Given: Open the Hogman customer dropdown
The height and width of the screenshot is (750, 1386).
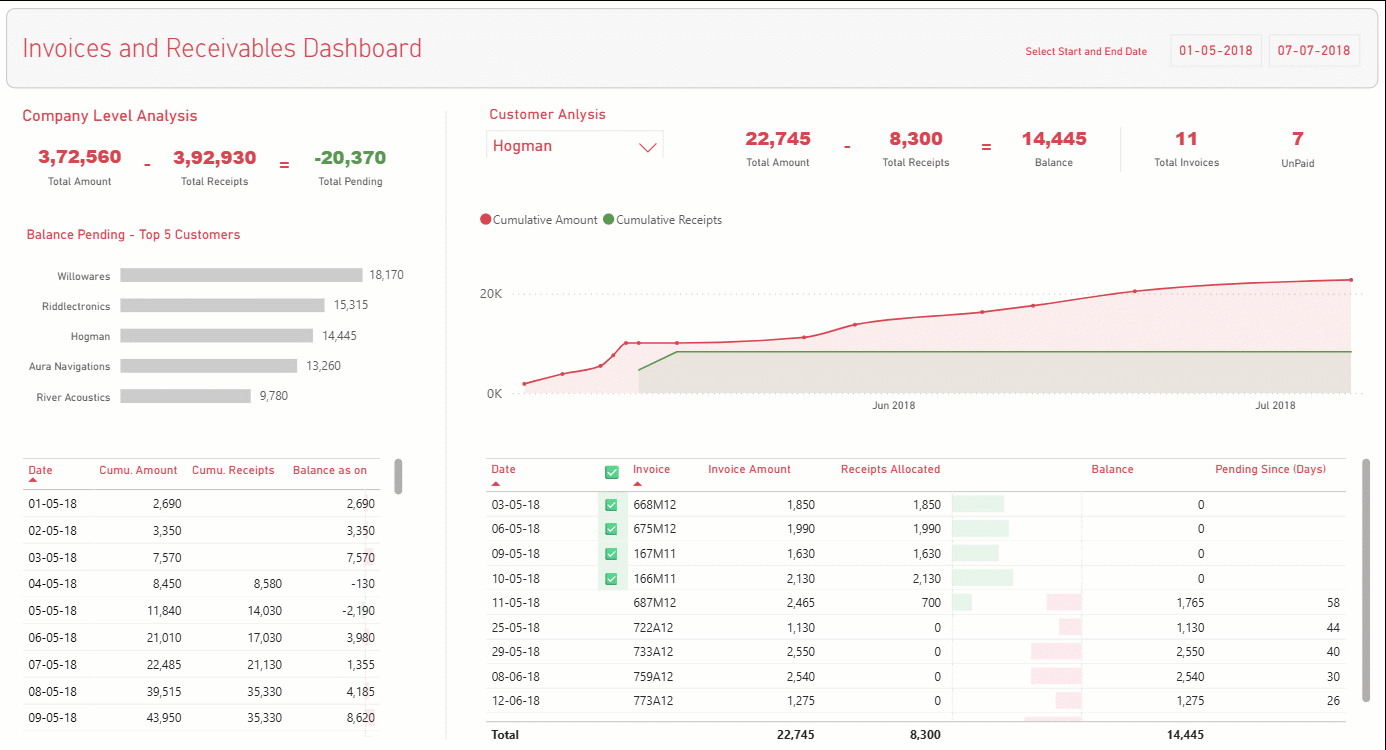Looking at the screenshot, I should pyautogui.click(x=575, y=146).
